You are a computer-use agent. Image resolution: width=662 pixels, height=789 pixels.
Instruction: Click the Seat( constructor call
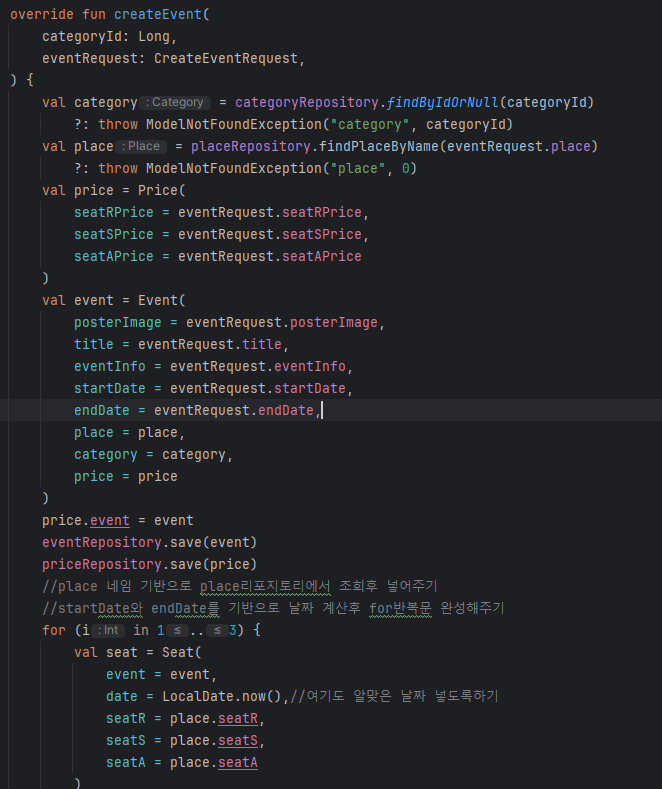point(182,653)
